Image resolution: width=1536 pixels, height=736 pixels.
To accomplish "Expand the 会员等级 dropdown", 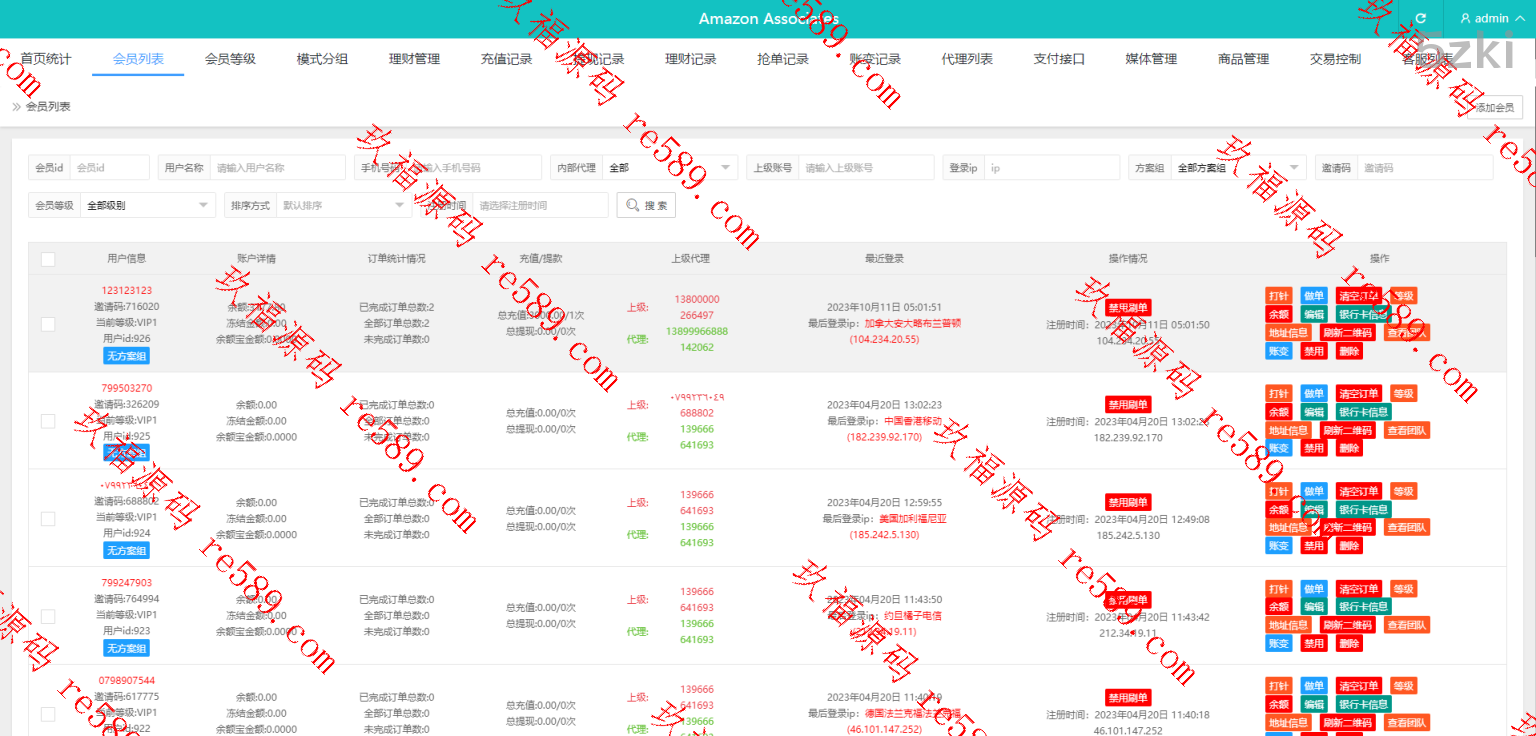I will click(x=147, y=205).
